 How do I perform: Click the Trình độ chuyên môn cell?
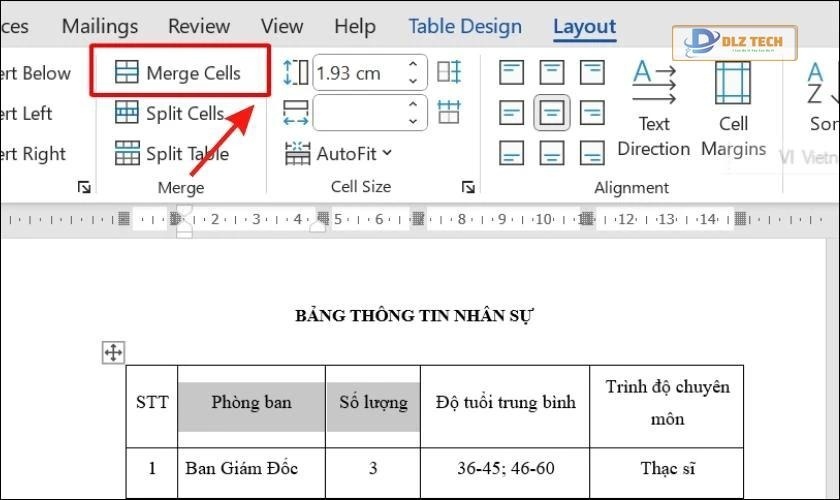(x=667, y=406)
